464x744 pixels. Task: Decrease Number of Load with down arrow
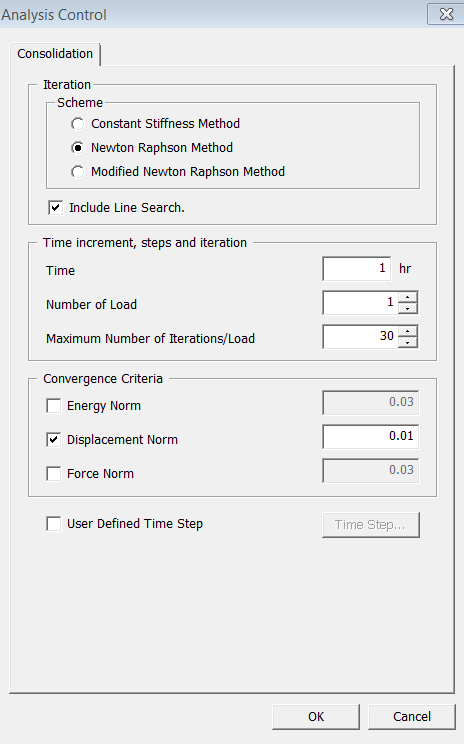[408, 308]
